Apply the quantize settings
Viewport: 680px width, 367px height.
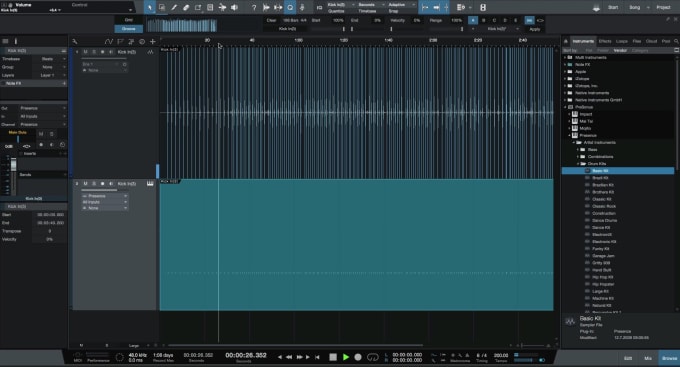[535, 29]
